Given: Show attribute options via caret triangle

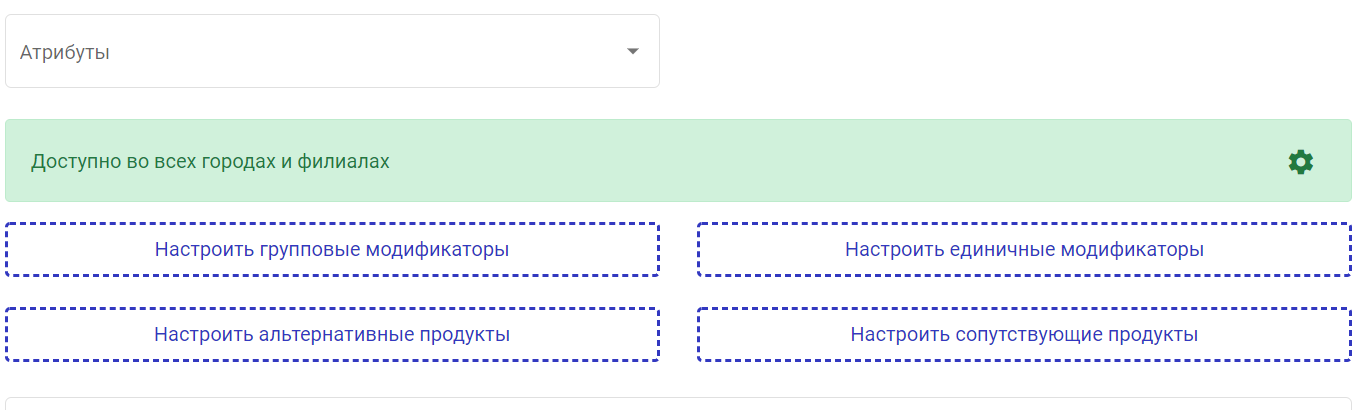Looking at the screenshot, I should click(632, 52).
